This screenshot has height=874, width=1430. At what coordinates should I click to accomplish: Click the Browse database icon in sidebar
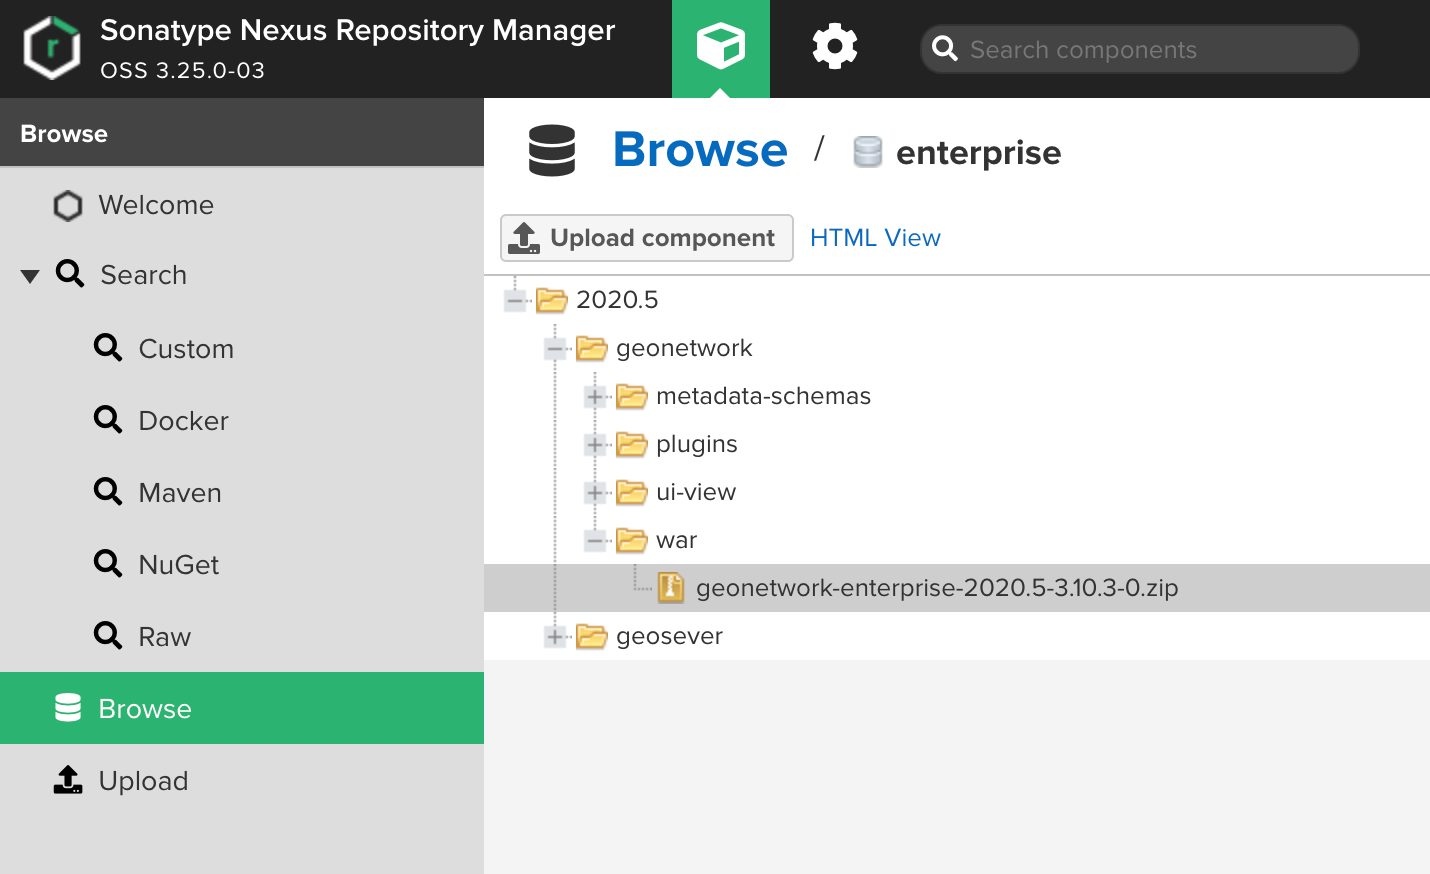coord(68,708)
